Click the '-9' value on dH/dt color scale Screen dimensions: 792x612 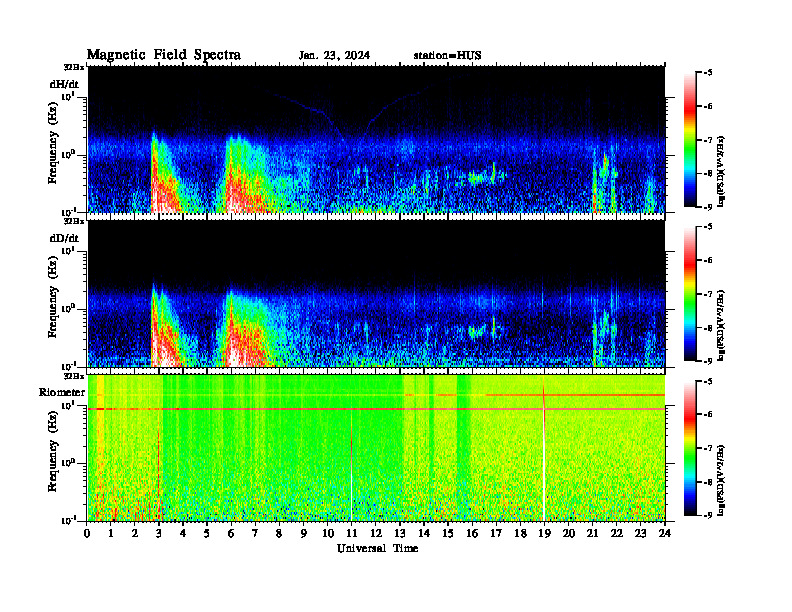(708, 207)
